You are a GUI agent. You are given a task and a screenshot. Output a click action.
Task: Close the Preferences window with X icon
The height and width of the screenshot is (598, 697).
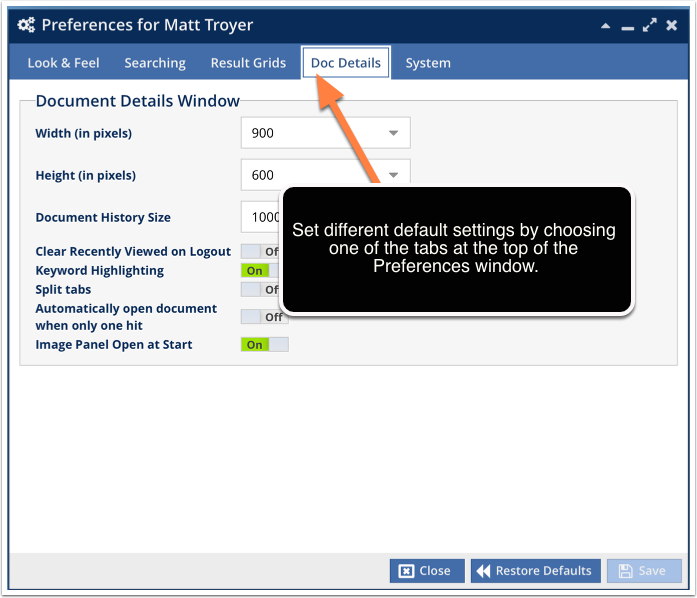click(672, 25)
